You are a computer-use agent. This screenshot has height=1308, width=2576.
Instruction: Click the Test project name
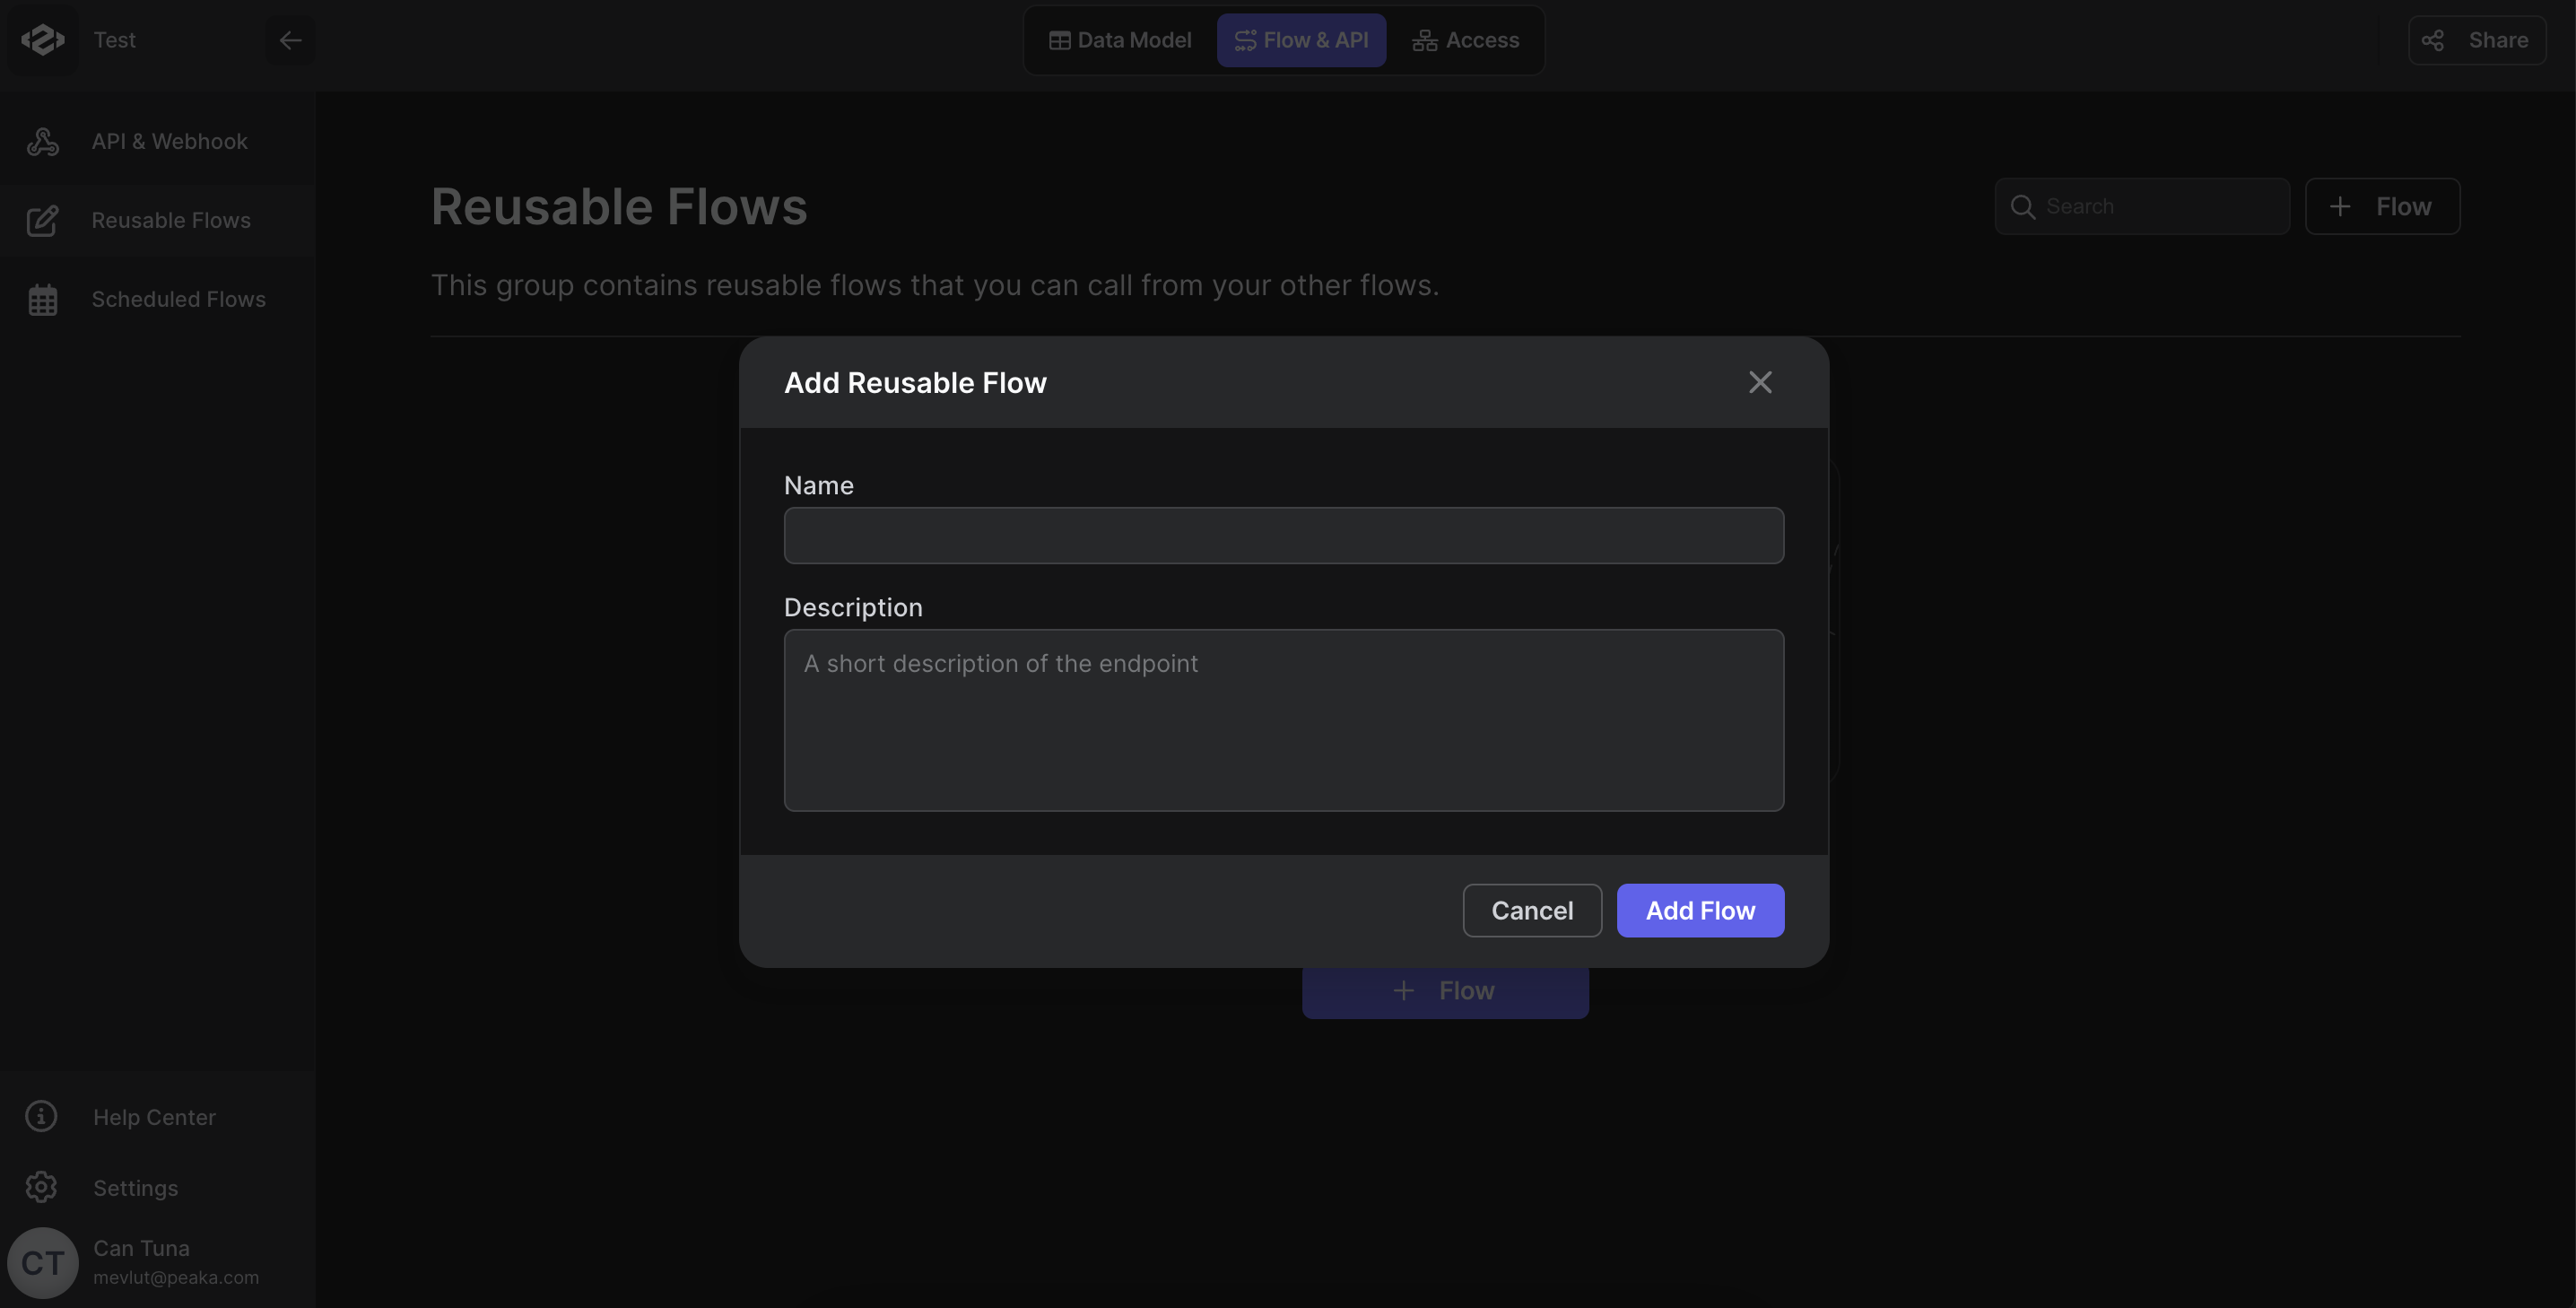(114, 40)
